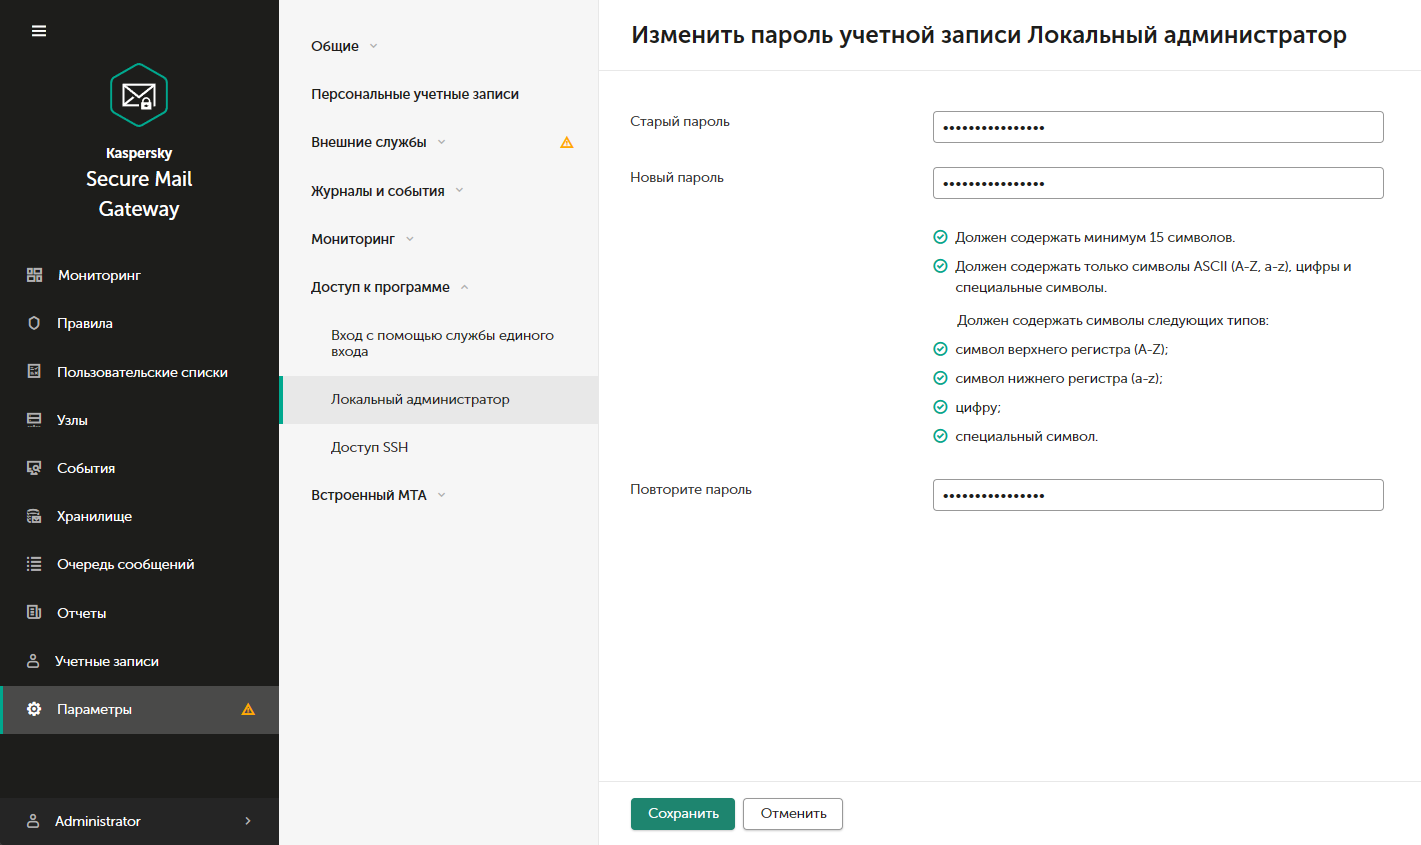Open the SSH access settings item
The image size is (1421, 845).
coord(369,447)
